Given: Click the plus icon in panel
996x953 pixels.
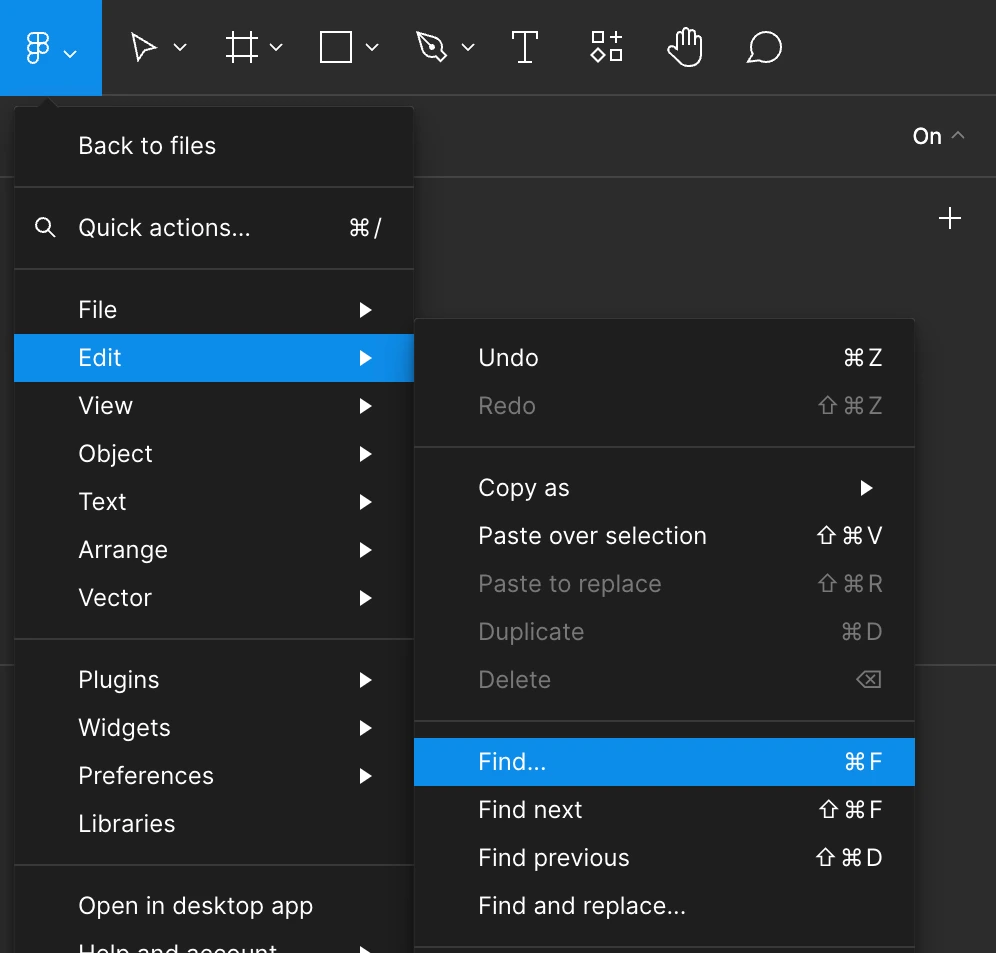Looking at the screenshot, I should pos(950,219).
